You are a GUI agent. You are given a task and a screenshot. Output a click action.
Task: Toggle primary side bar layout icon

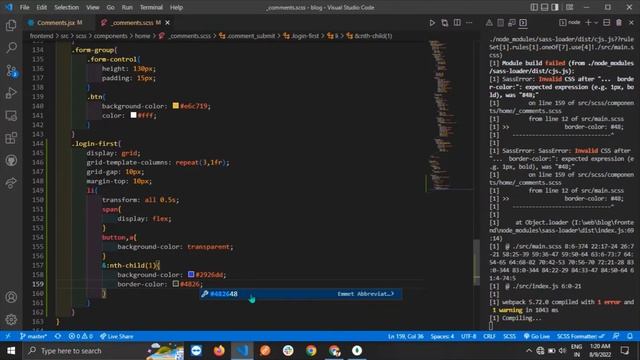[534, 7]
